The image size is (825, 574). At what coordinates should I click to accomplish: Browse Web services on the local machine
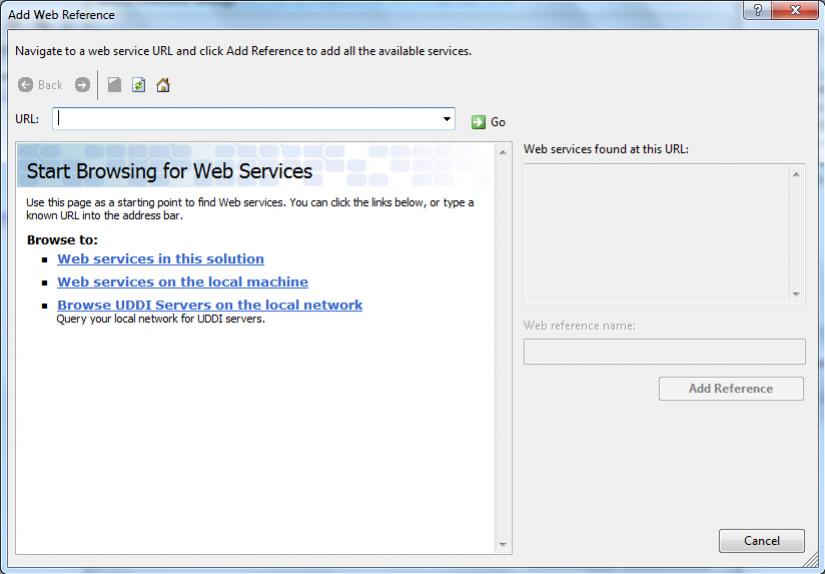[182, 281]
